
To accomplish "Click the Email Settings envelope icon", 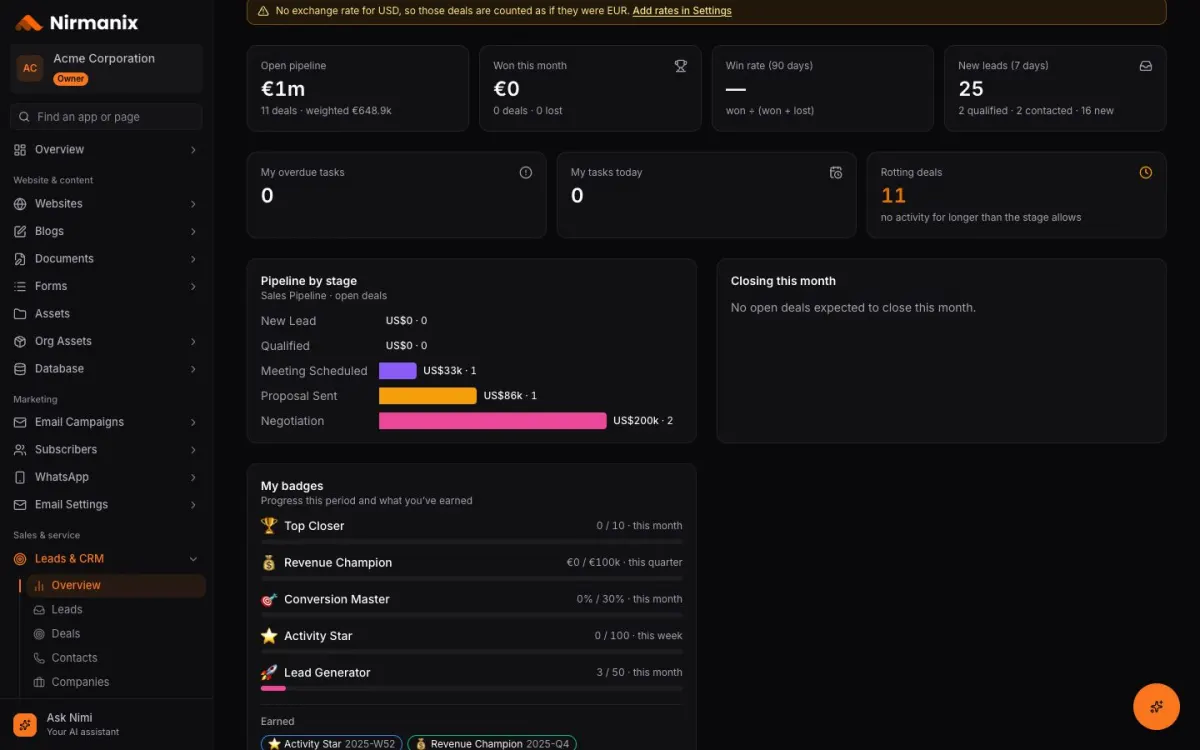I will [x=20, y=505].
